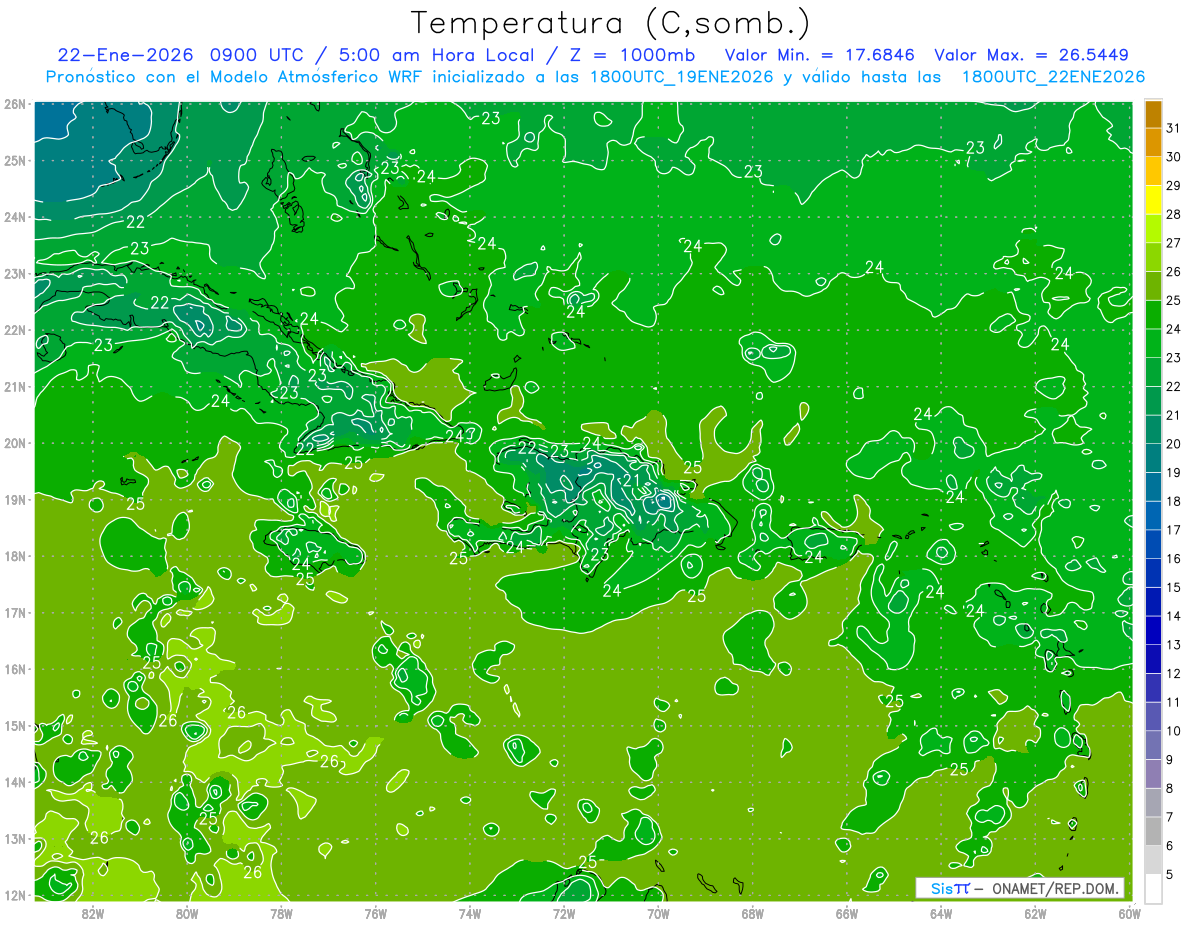Click the 64W longitude axis label
Screen dimensions: 1200x927
click(x=941, y=913)
